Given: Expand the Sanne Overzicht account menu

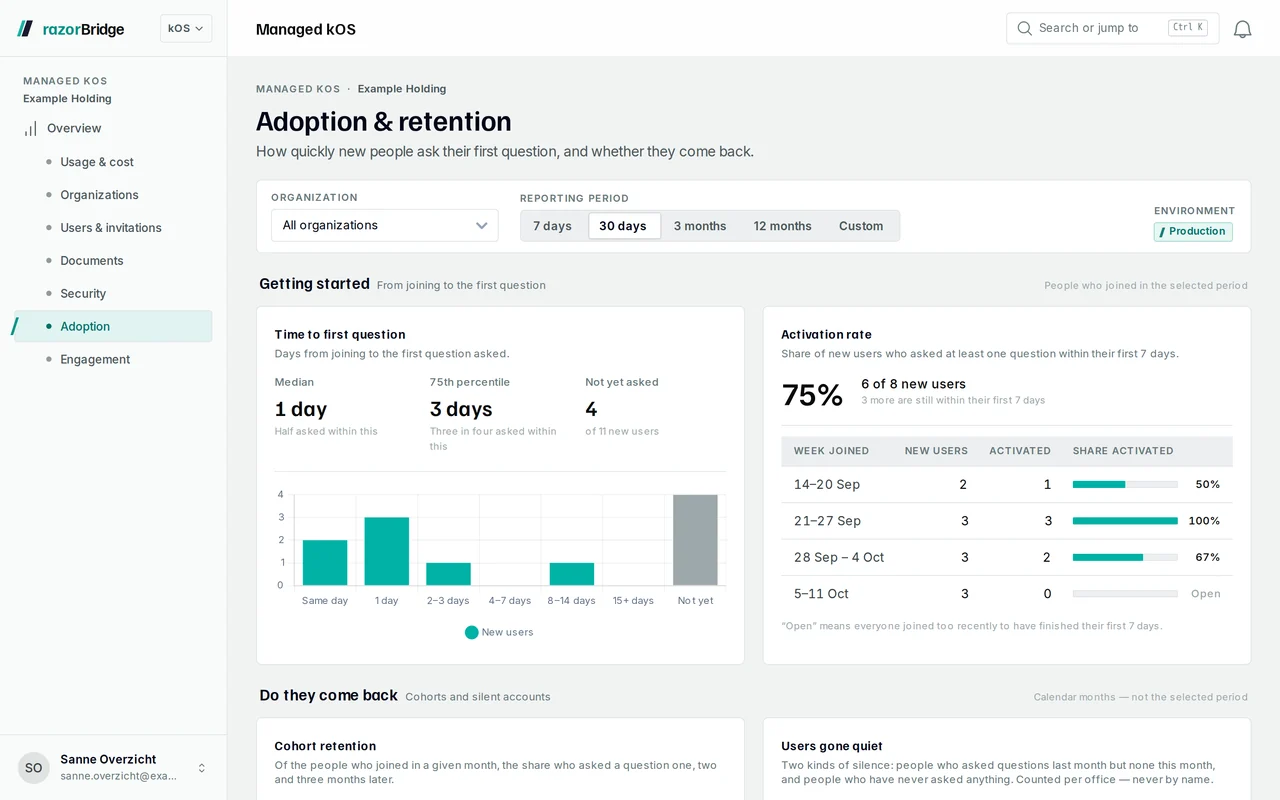Looking at the screenshot, I should (113, 768).
